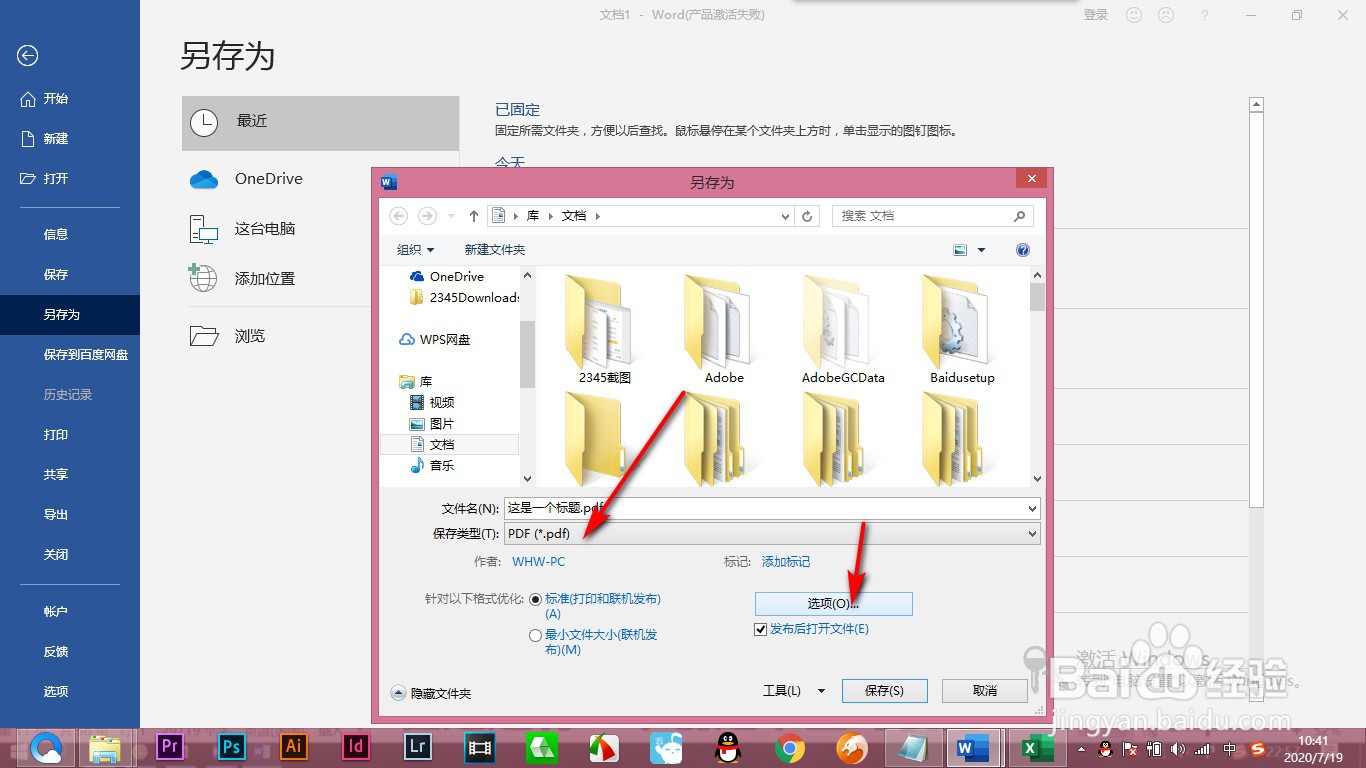1366x768 pixels.
Task: Click the author WHW-PC link
Action: click(x=538, y=562)
